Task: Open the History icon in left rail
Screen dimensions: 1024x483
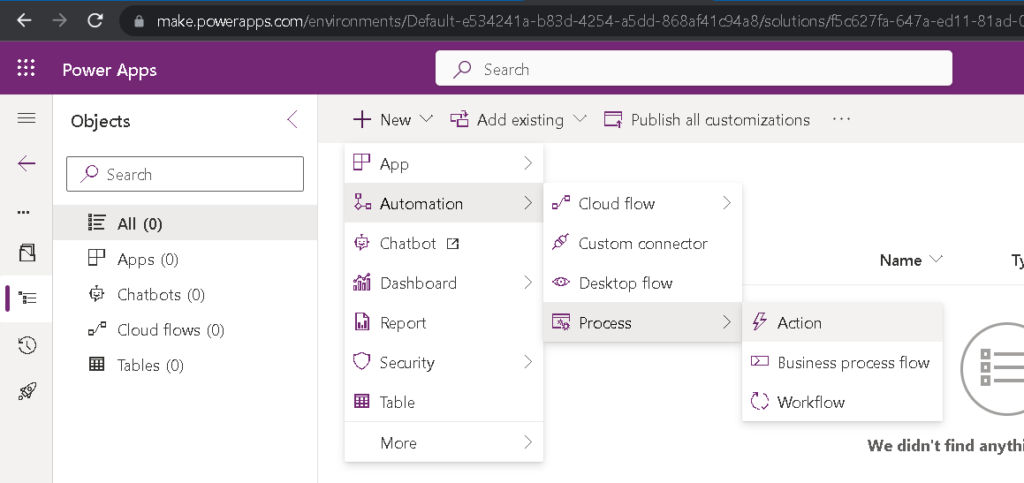Action: 27,345
